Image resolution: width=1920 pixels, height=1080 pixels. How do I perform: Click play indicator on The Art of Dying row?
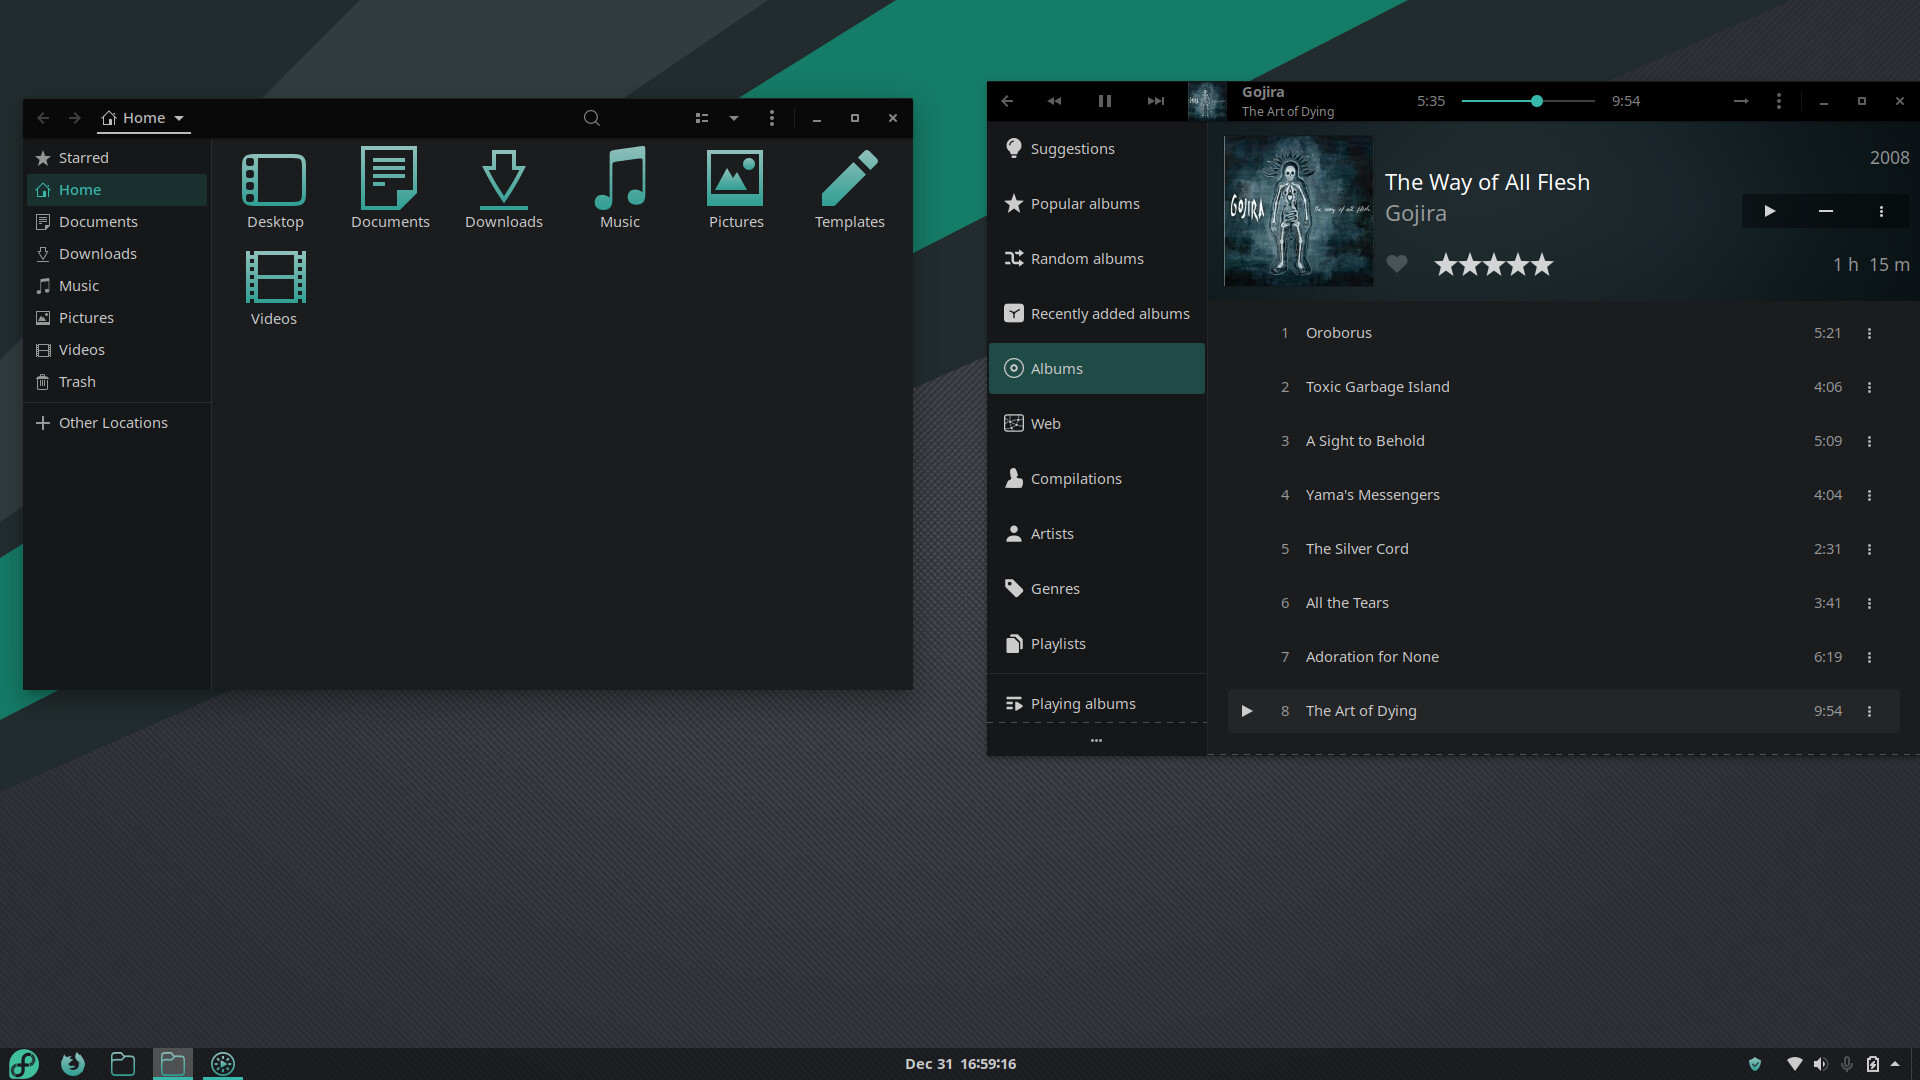click(1247, 711)
